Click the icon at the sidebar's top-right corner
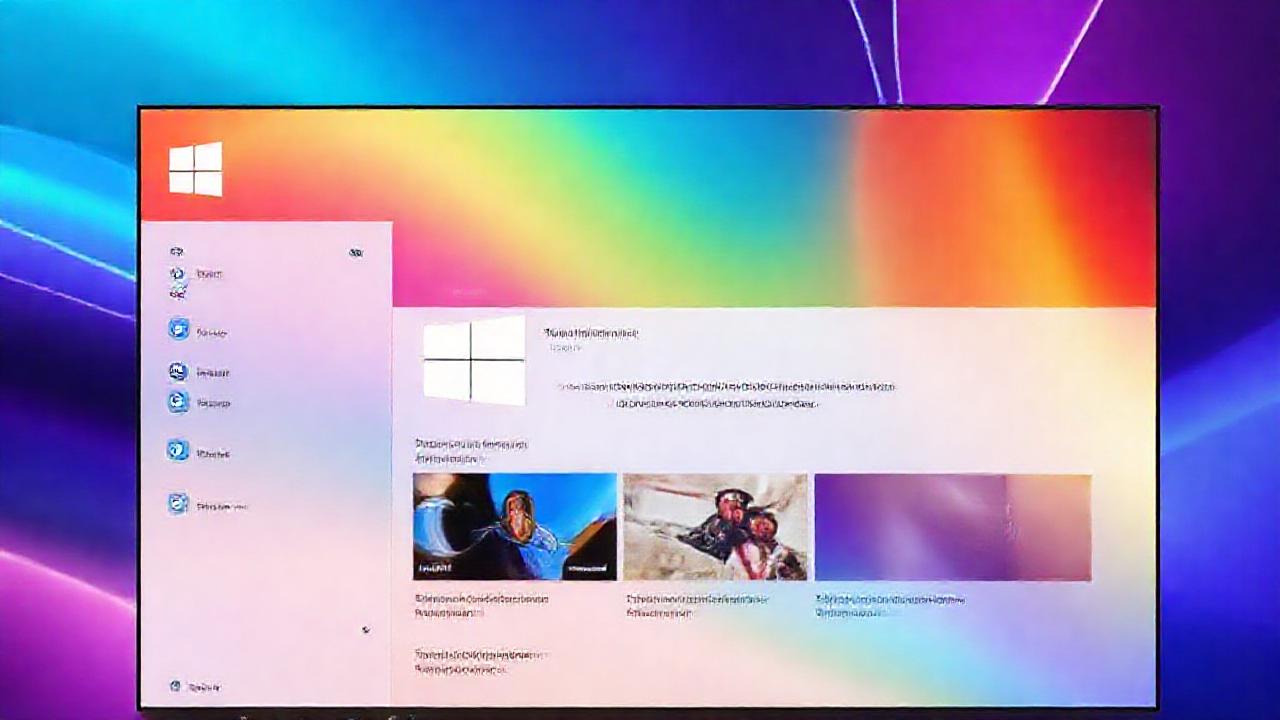The height and width of the screenshot is (720, 1280). [357, 252]
